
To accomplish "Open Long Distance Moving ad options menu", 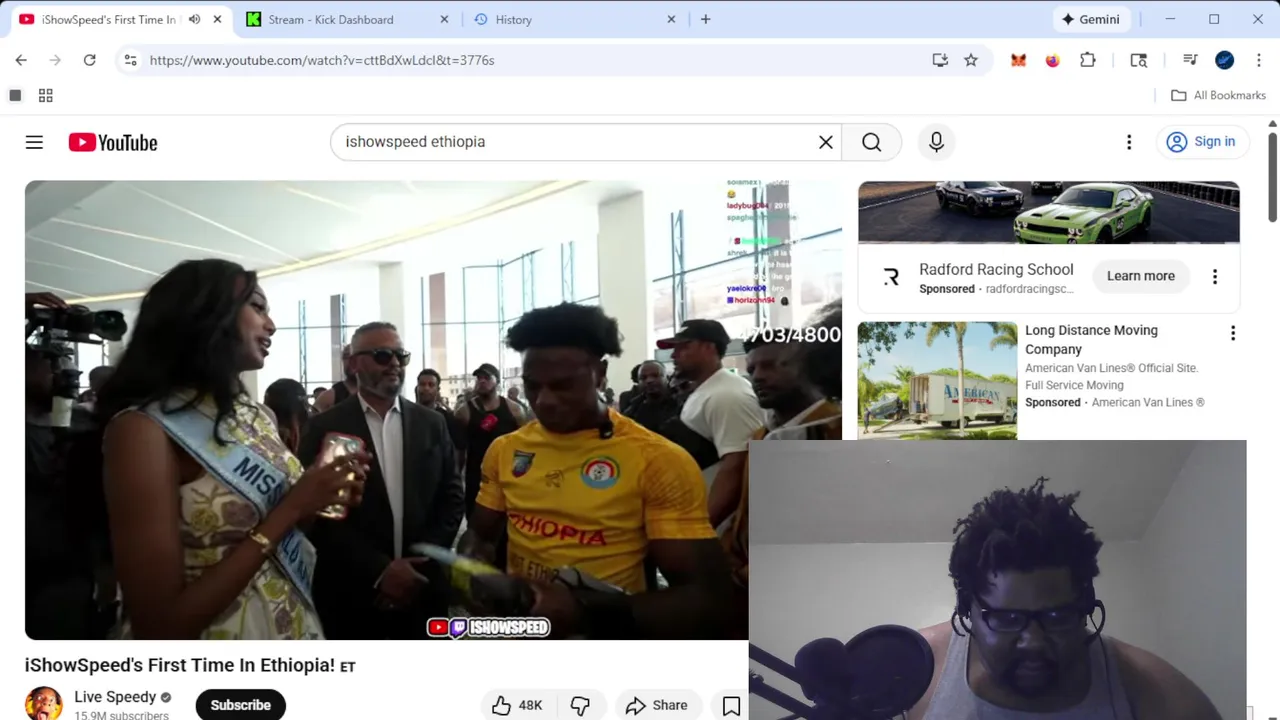I will (1233, 333).
